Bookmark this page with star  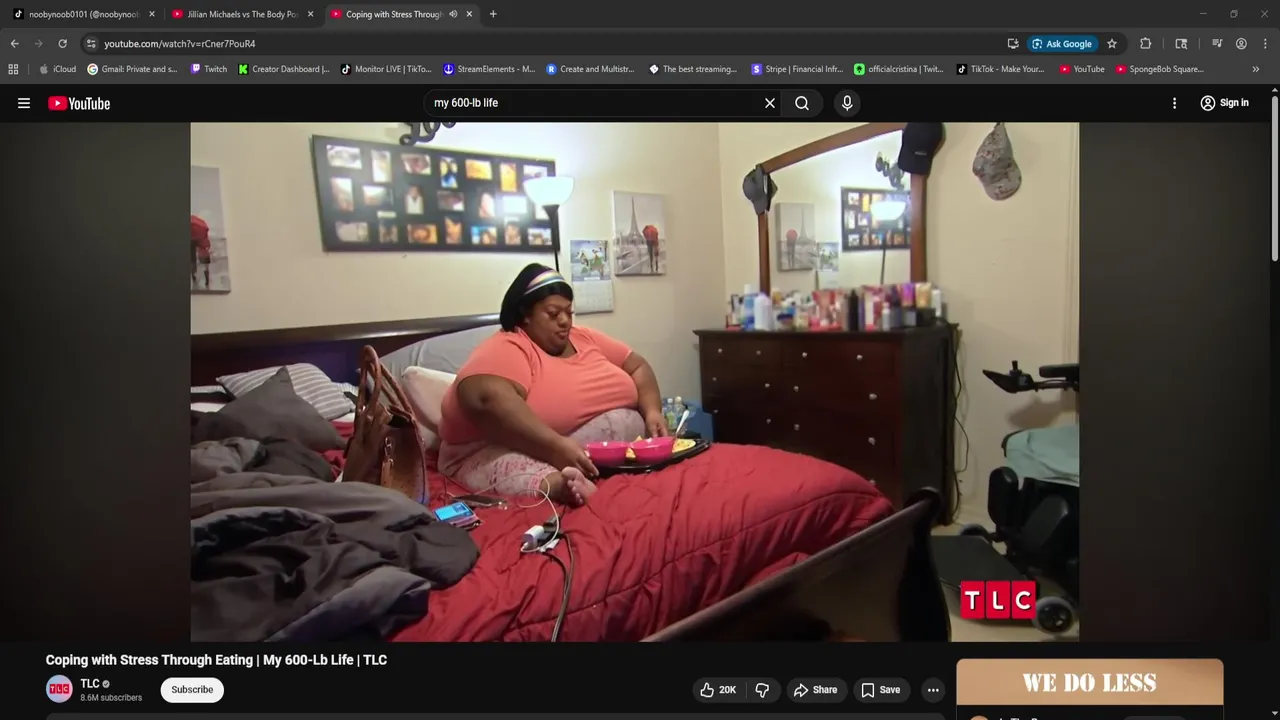tap(1112, 44)
